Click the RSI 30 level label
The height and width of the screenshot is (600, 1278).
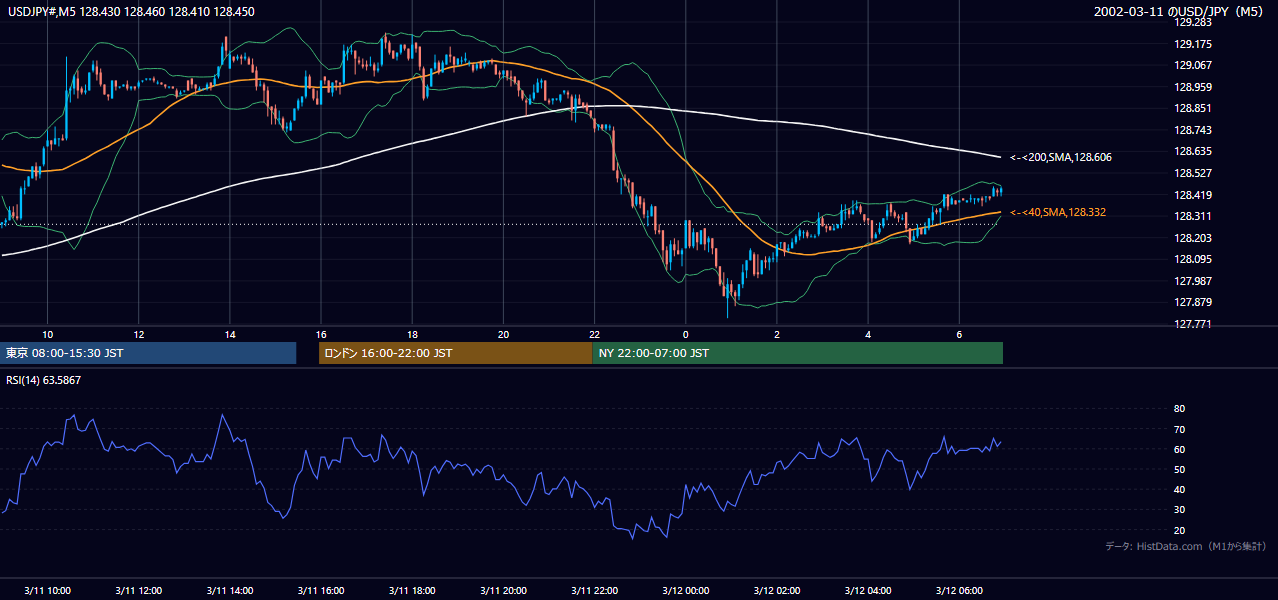(x=1180, y=510)
